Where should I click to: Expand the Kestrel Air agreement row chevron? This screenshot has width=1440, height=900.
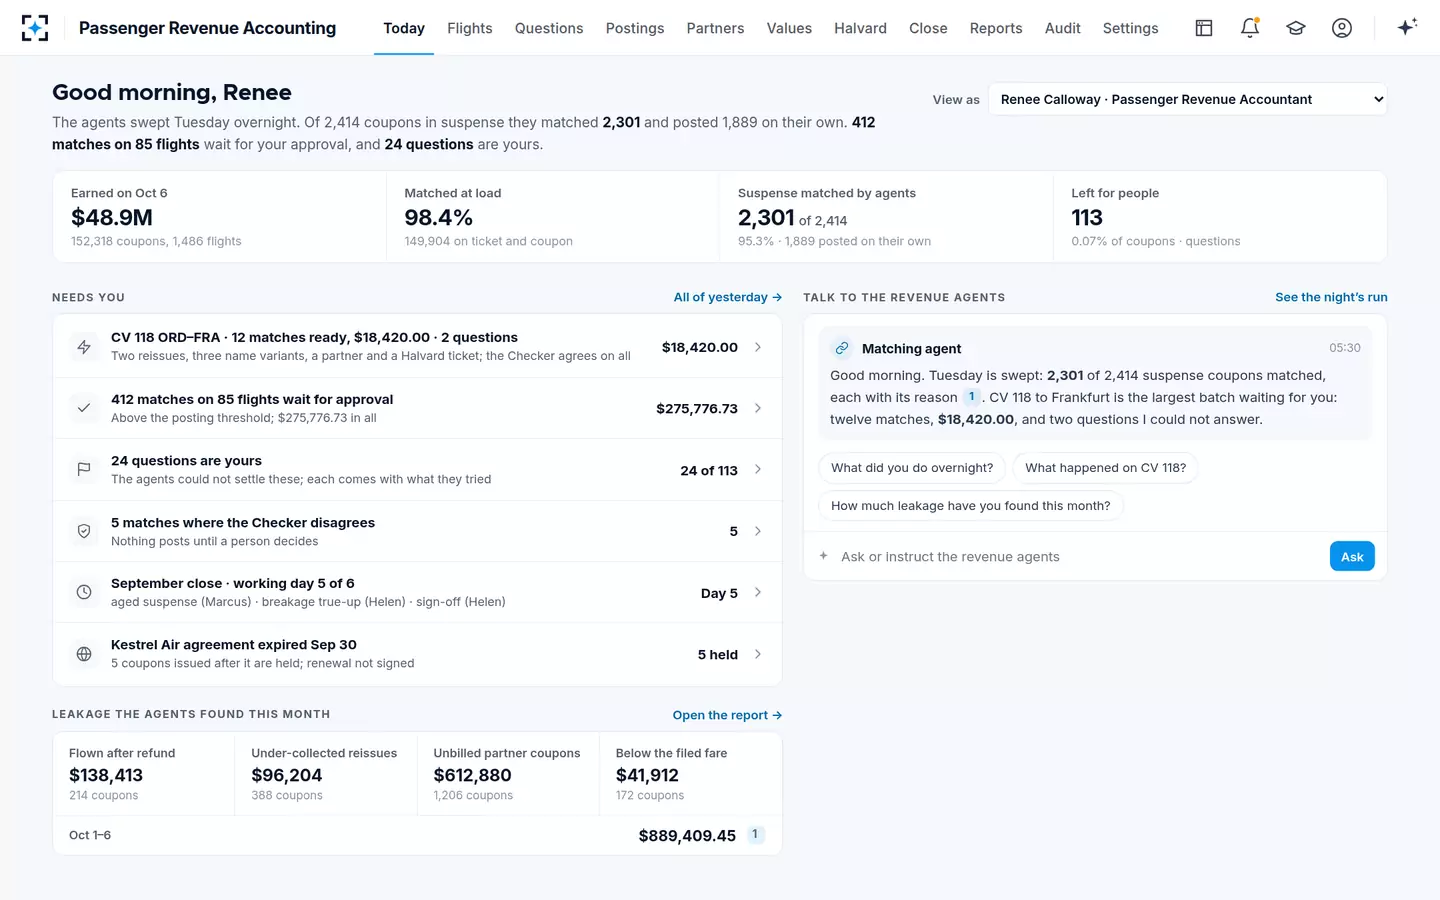[758, 654]
